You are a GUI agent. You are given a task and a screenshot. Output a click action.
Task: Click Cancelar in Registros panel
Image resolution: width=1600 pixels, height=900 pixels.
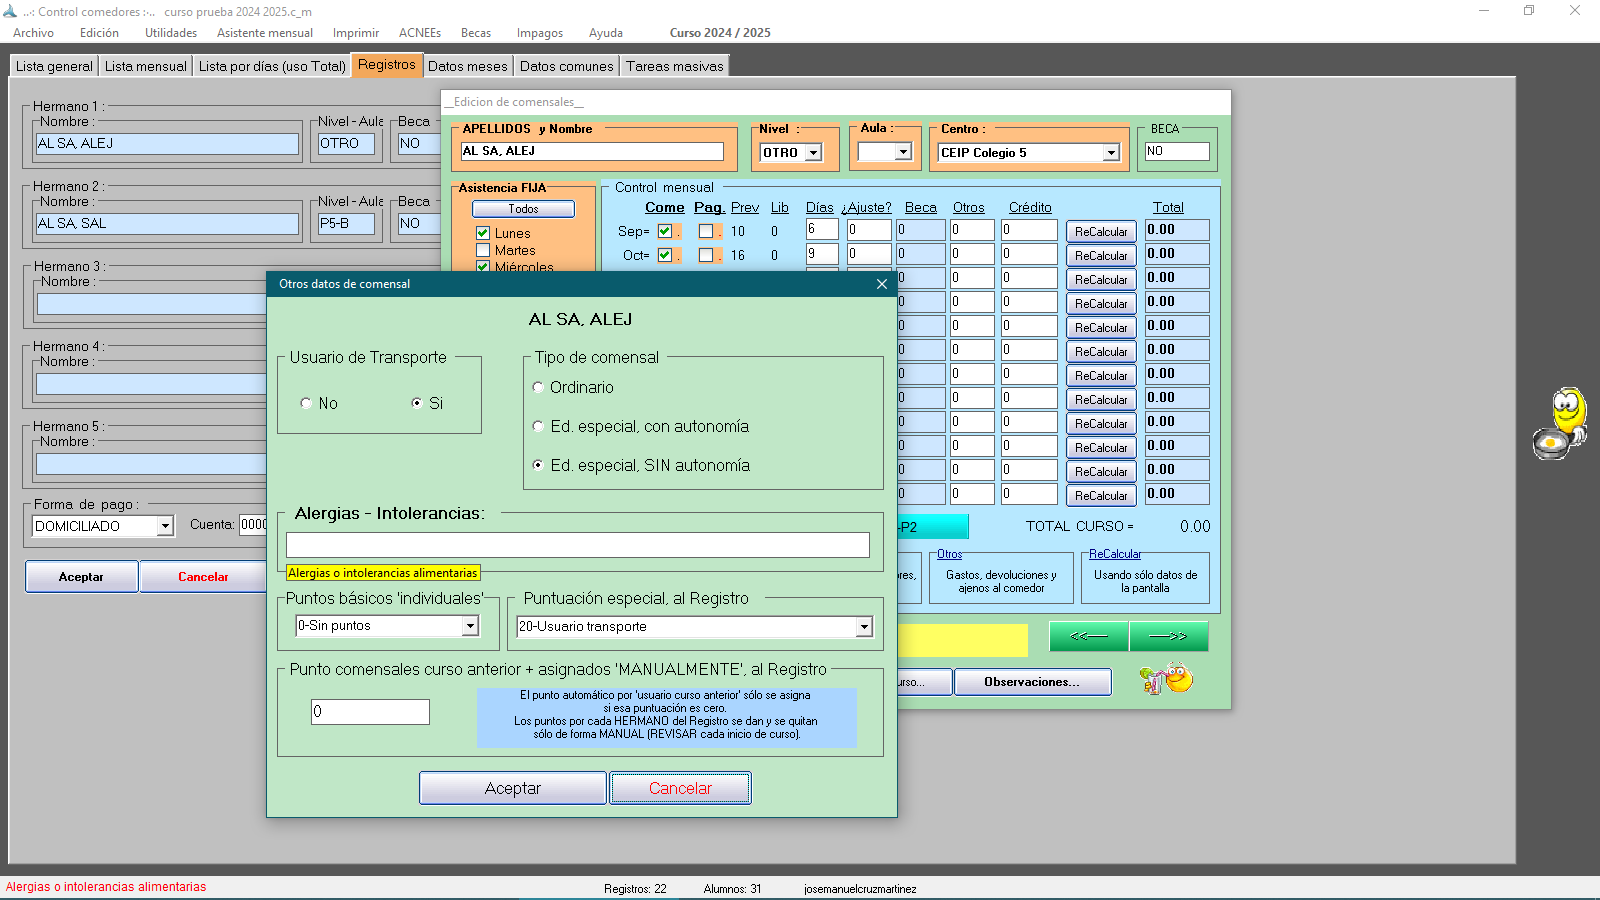click(203, 577)
